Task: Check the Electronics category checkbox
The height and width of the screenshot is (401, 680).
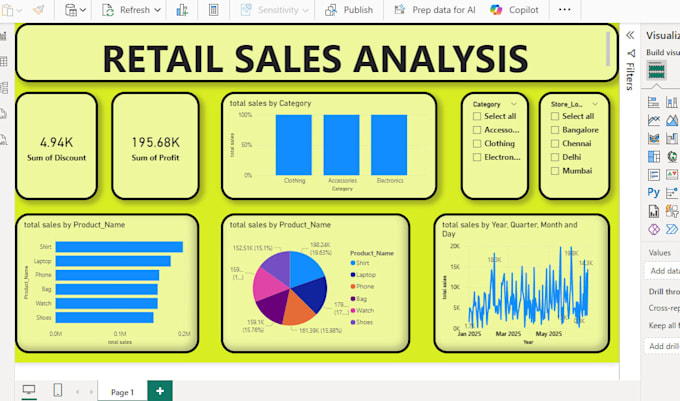Action: [477, 157]
